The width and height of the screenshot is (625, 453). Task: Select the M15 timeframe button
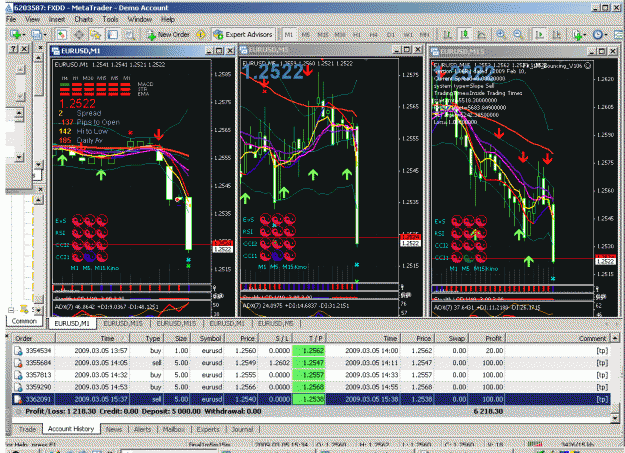pyautogui.click(x=323, y=35)
